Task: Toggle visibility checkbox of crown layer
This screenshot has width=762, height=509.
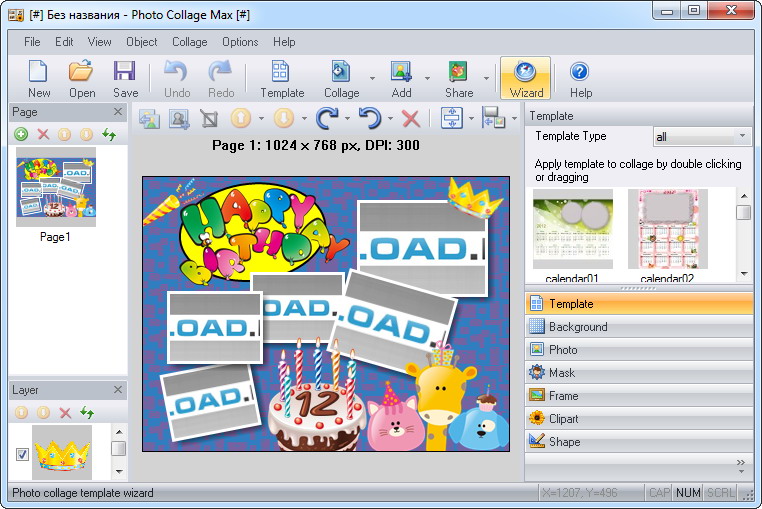Action: click(22, 455)
